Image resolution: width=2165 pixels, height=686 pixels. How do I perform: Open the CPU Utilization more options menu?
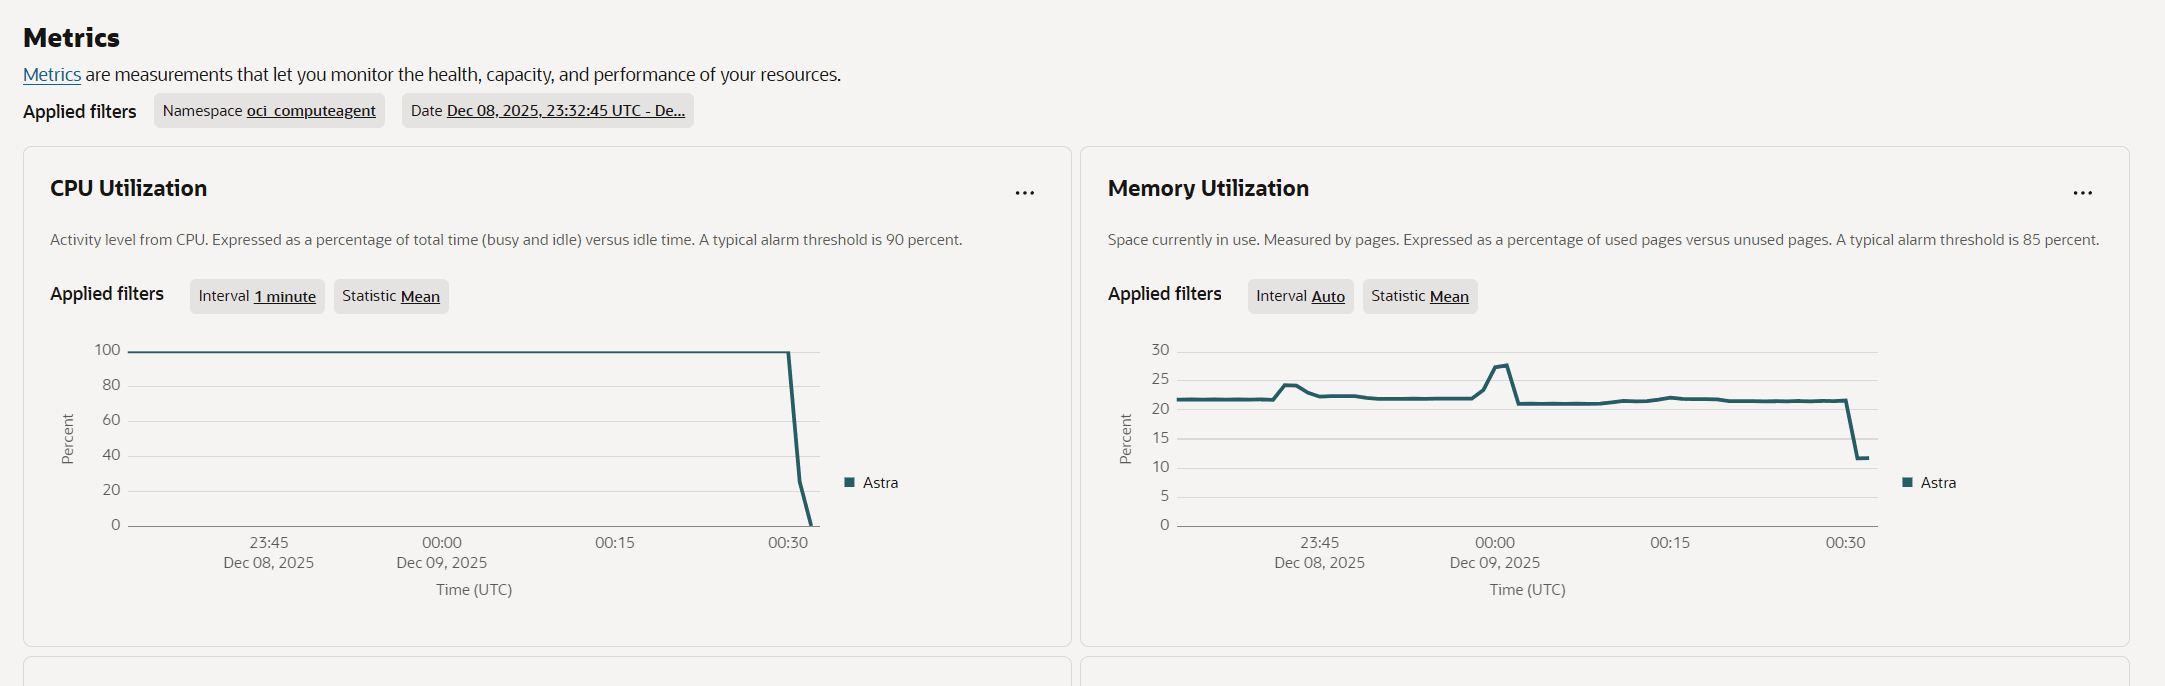pos(1025,193)
